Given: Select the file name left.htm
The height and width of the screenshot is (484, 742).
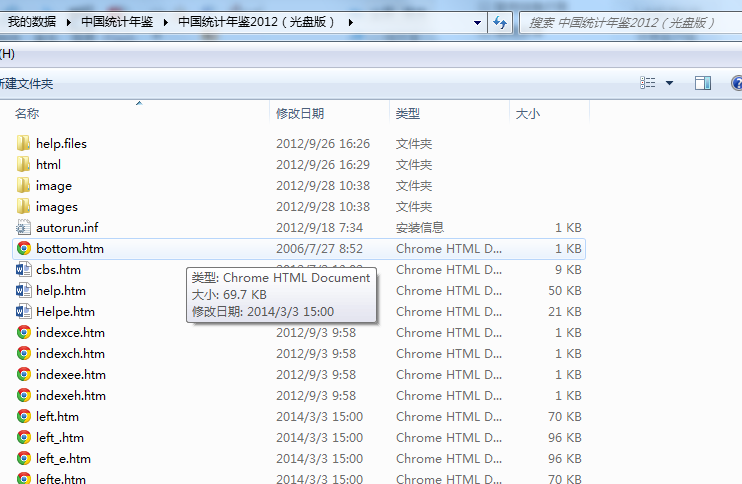Looking at the screenshot, I should click(x=57, y=416).
